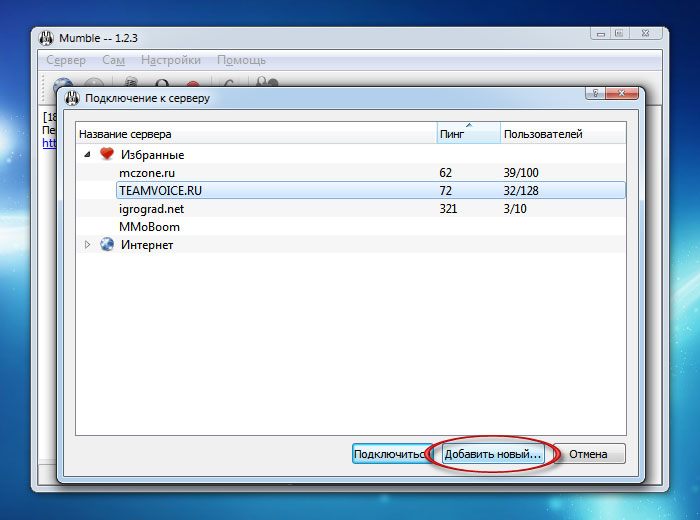Screen dimensions: 700x520
Task: Click the Mumble logo in dialog title bar
Action: (72, 98)
